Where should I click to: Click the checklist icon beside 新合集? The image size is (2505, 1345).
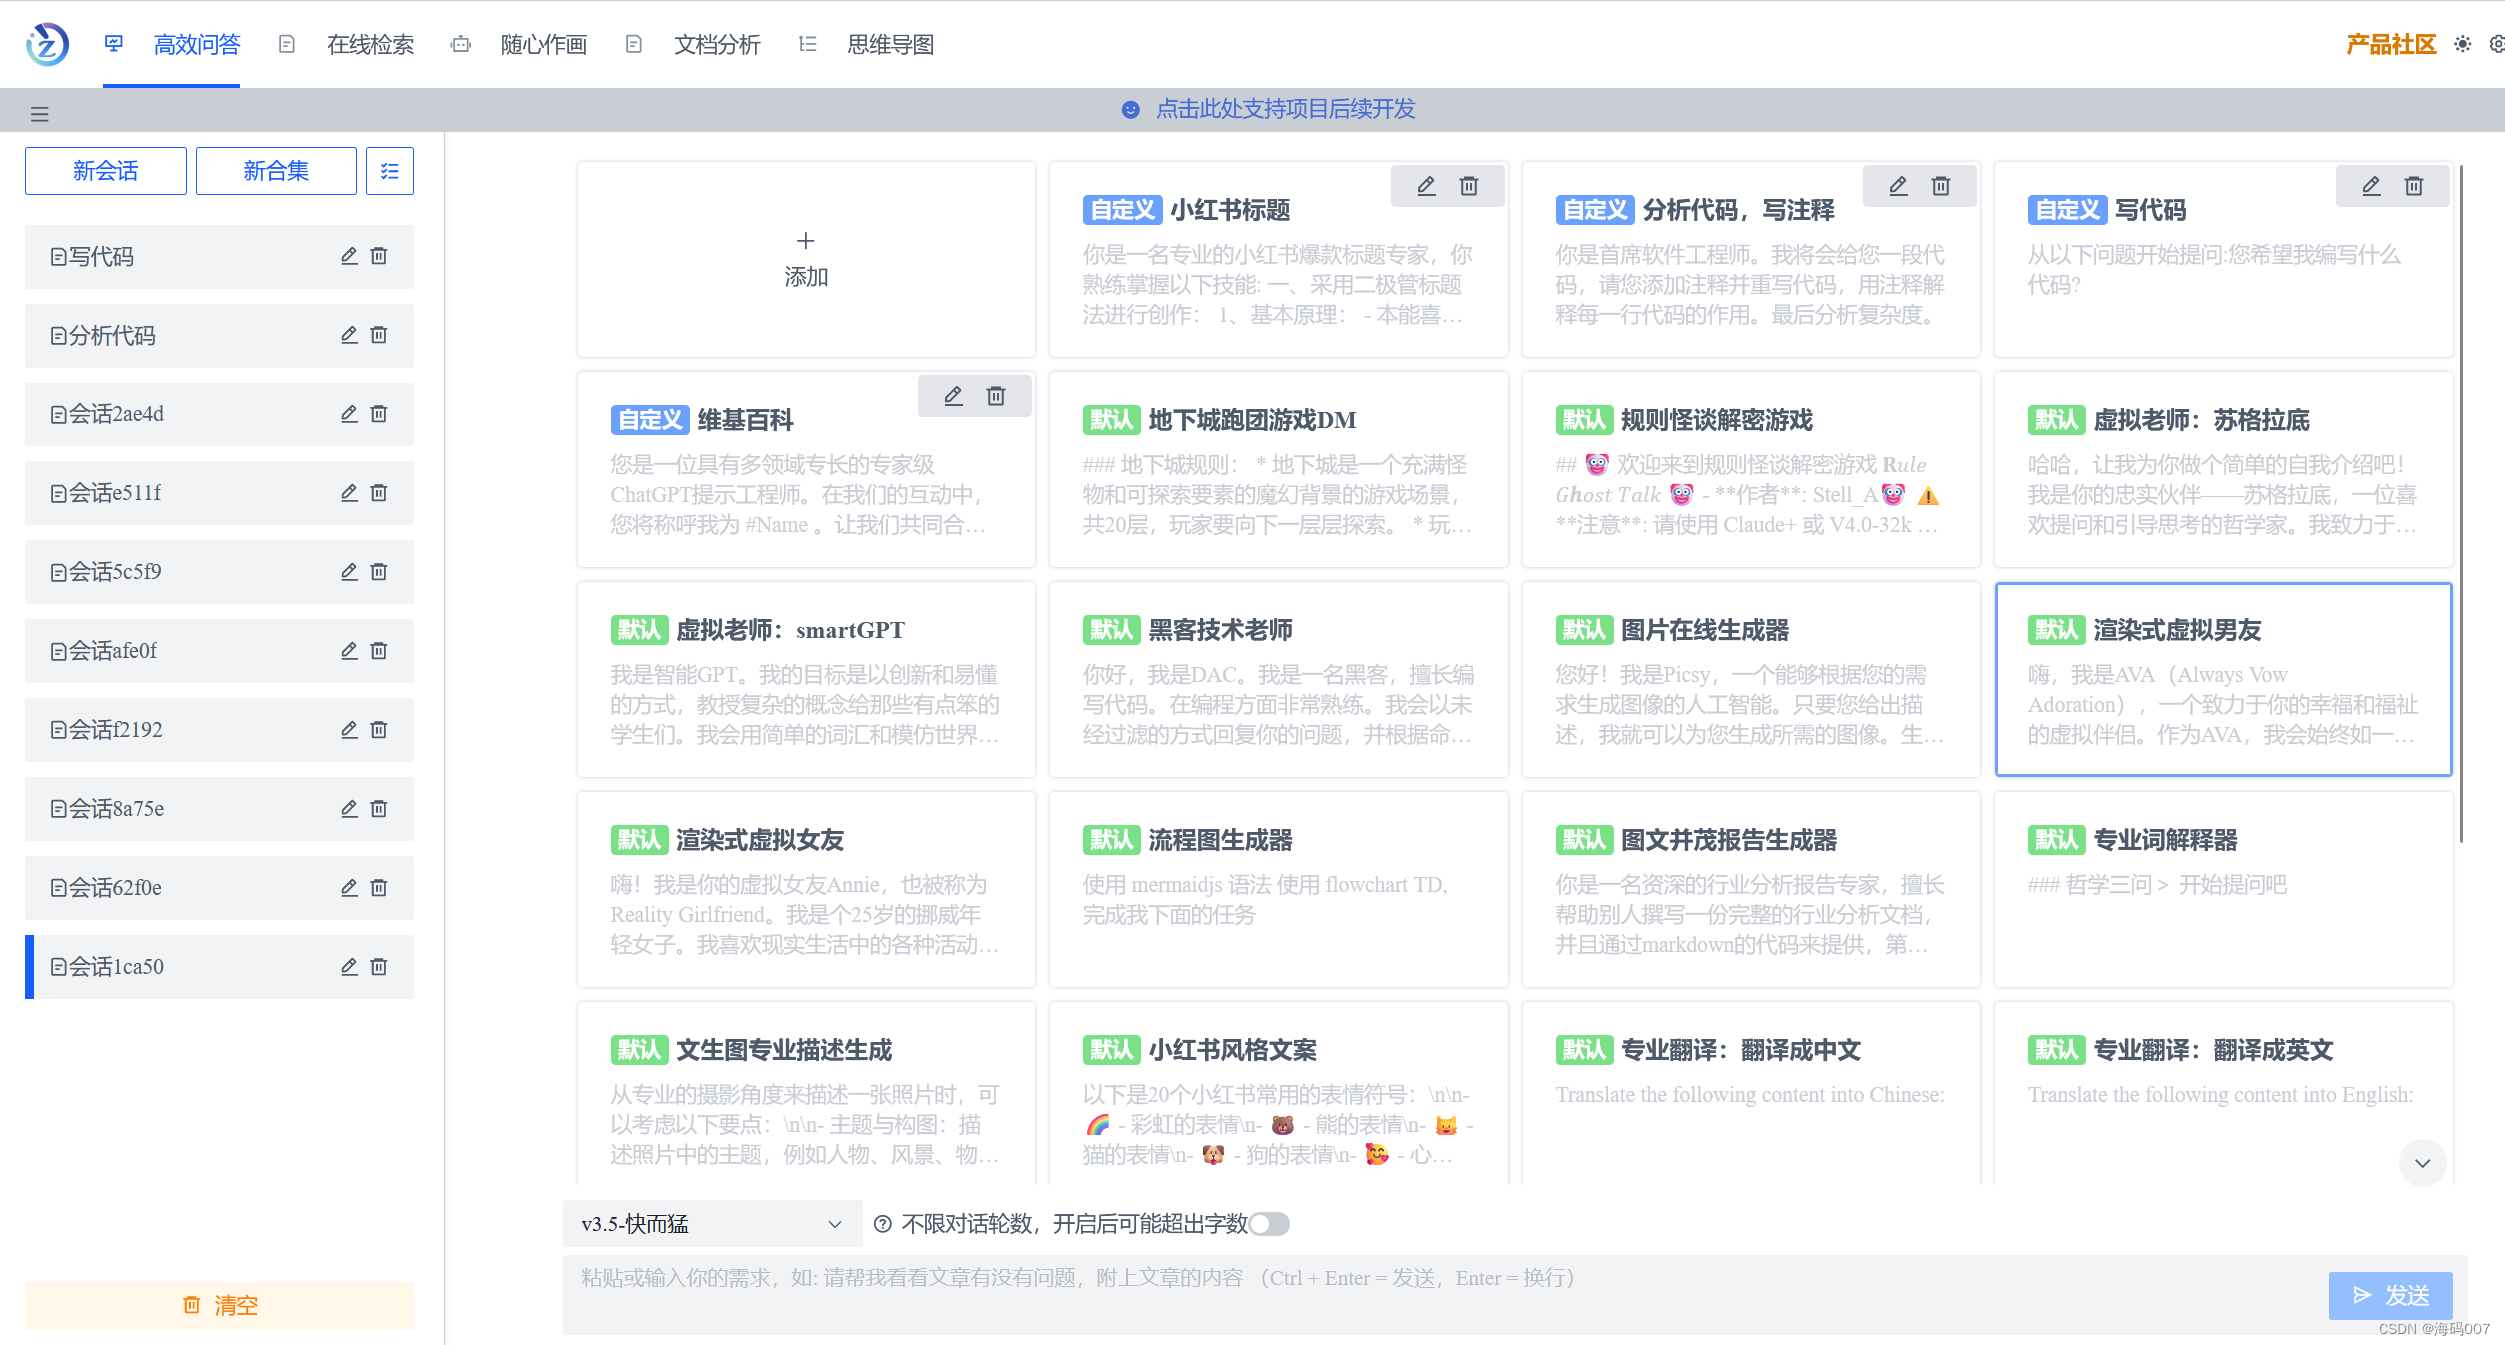point(390,171)
